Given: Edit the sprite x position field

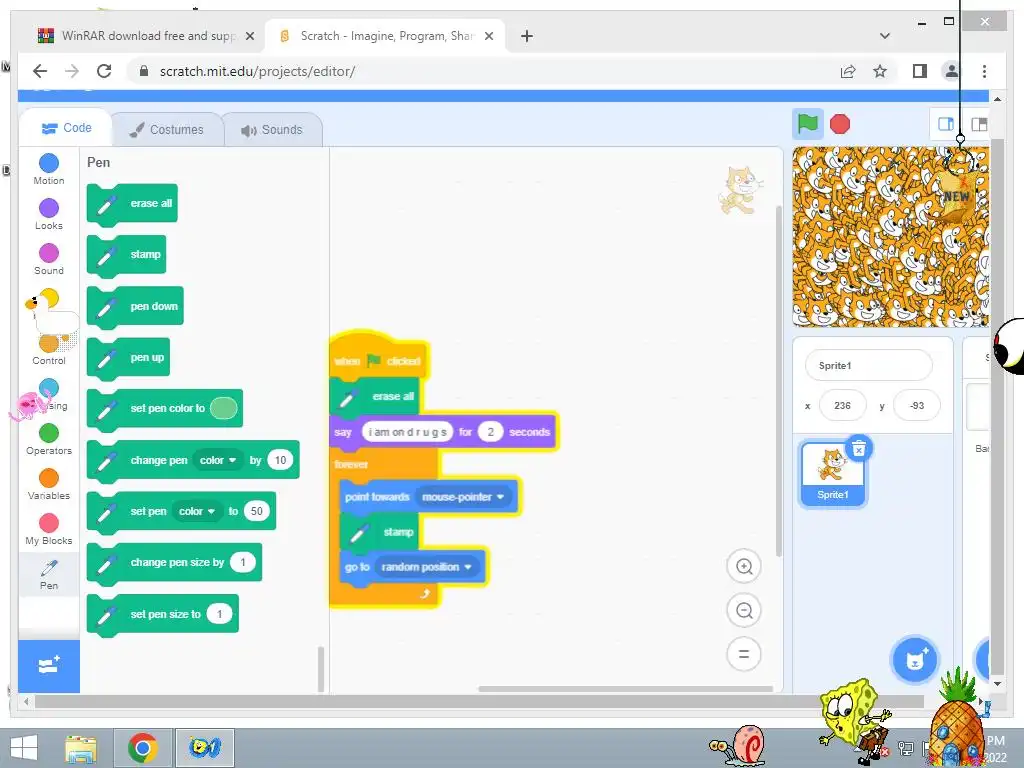Looking at the screenshot, I should tap(842, 406).
